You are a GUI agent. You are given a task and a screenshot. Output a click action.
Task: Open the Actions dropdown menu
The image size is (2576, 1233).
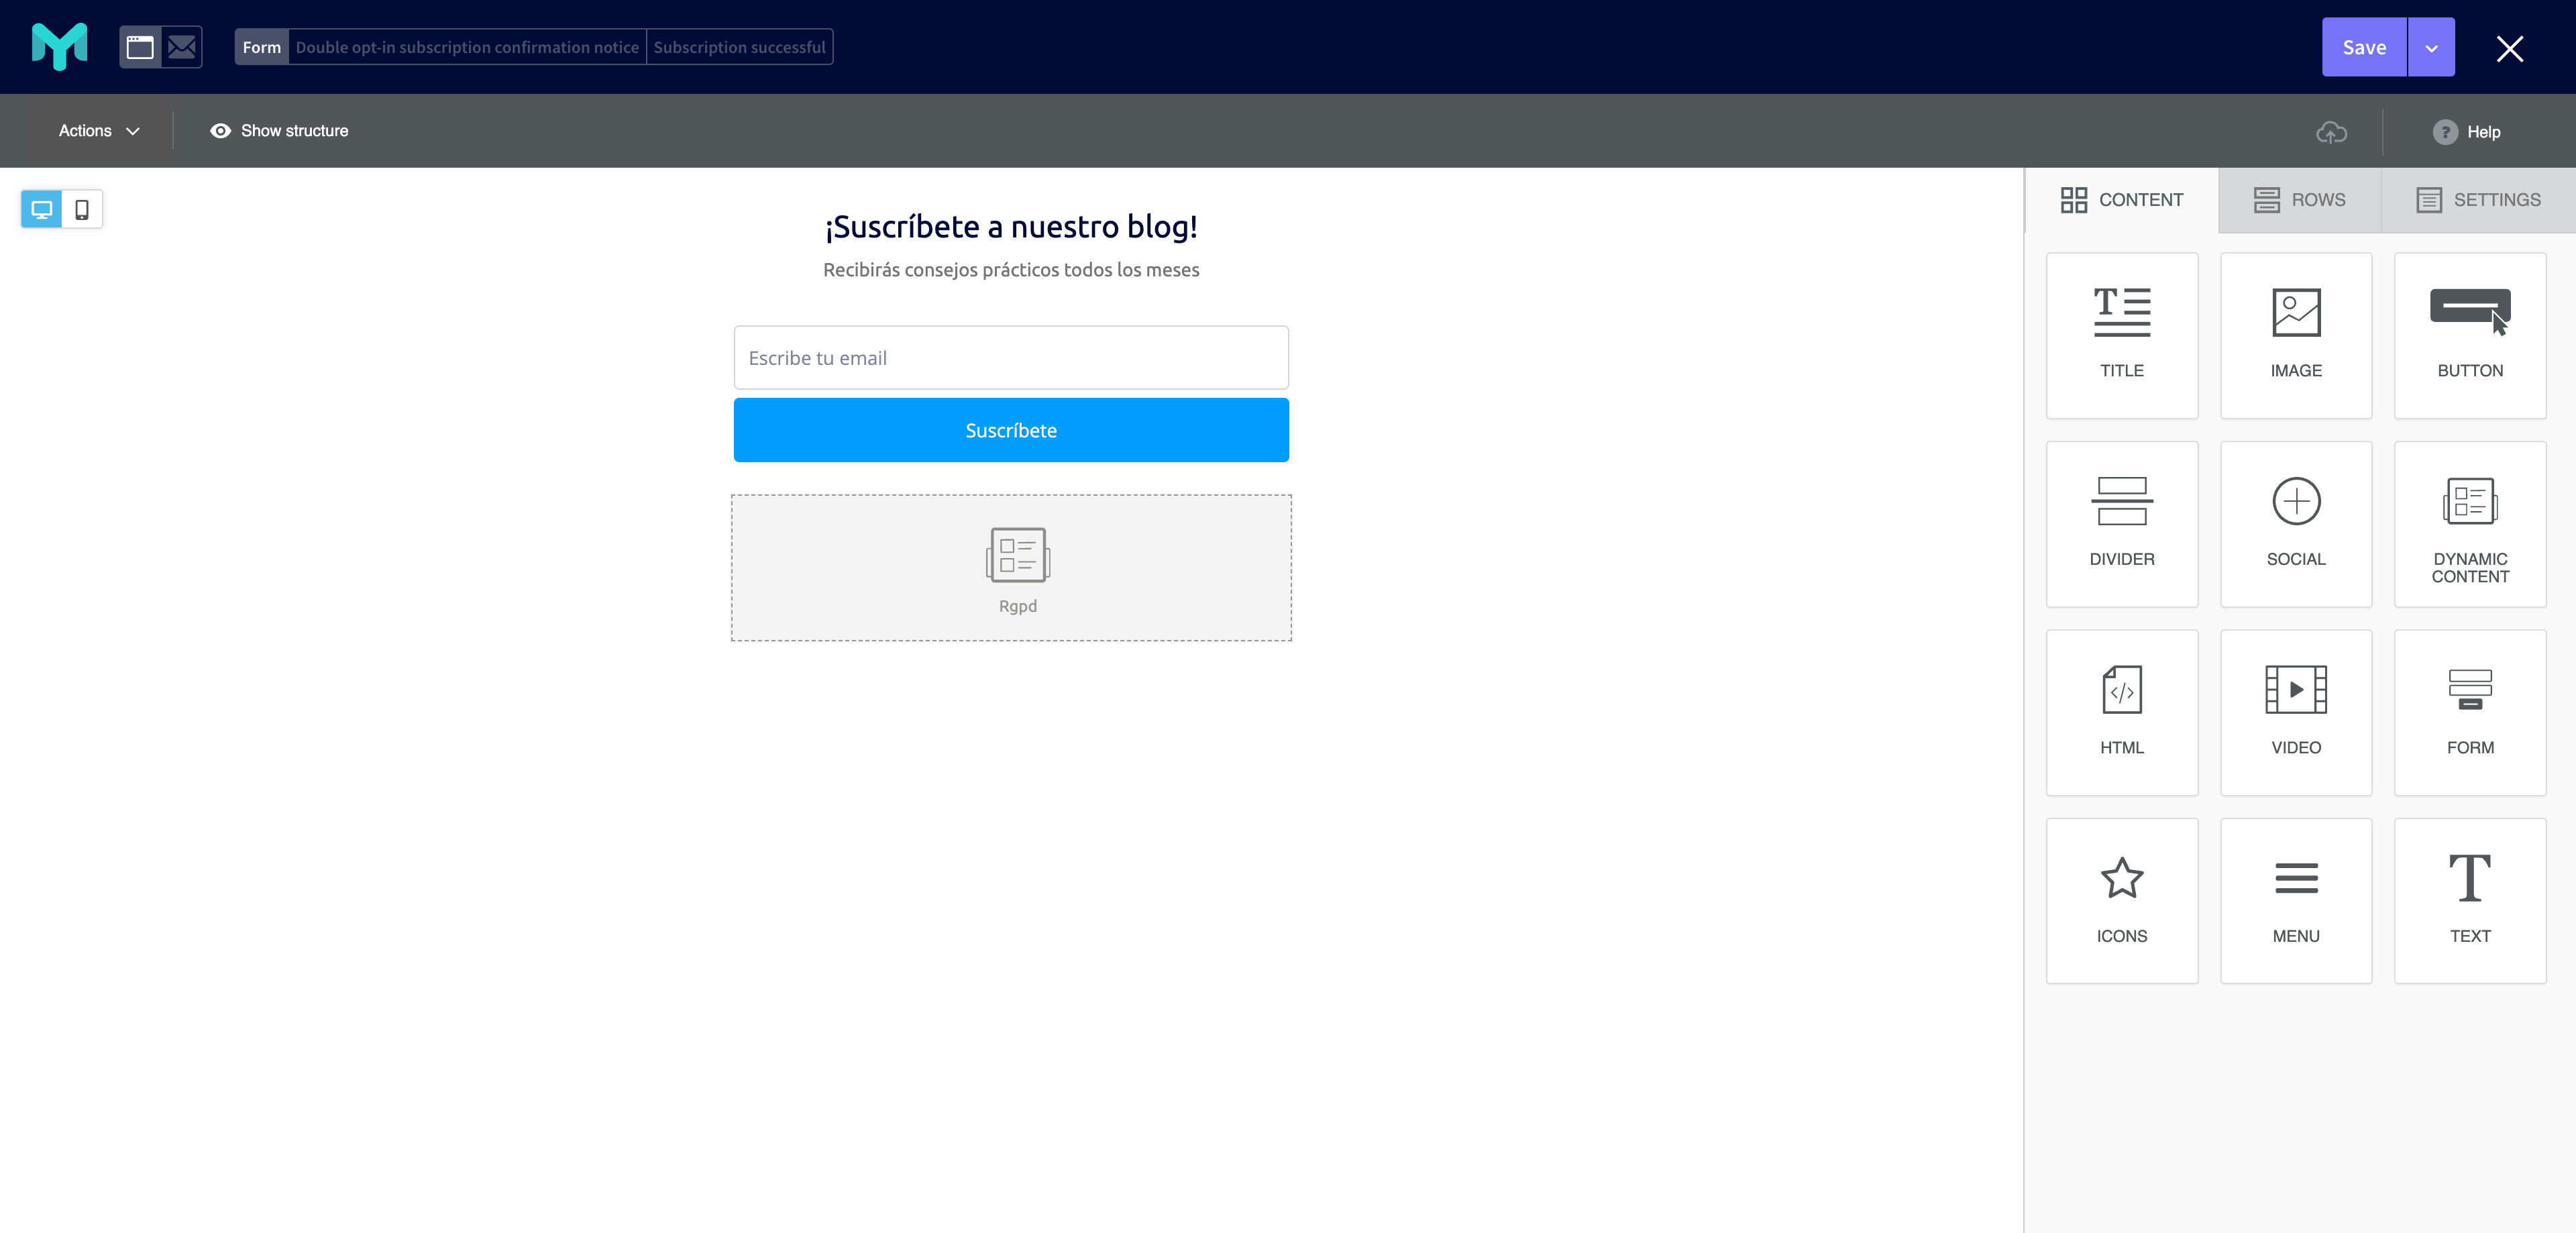[97, 129]
